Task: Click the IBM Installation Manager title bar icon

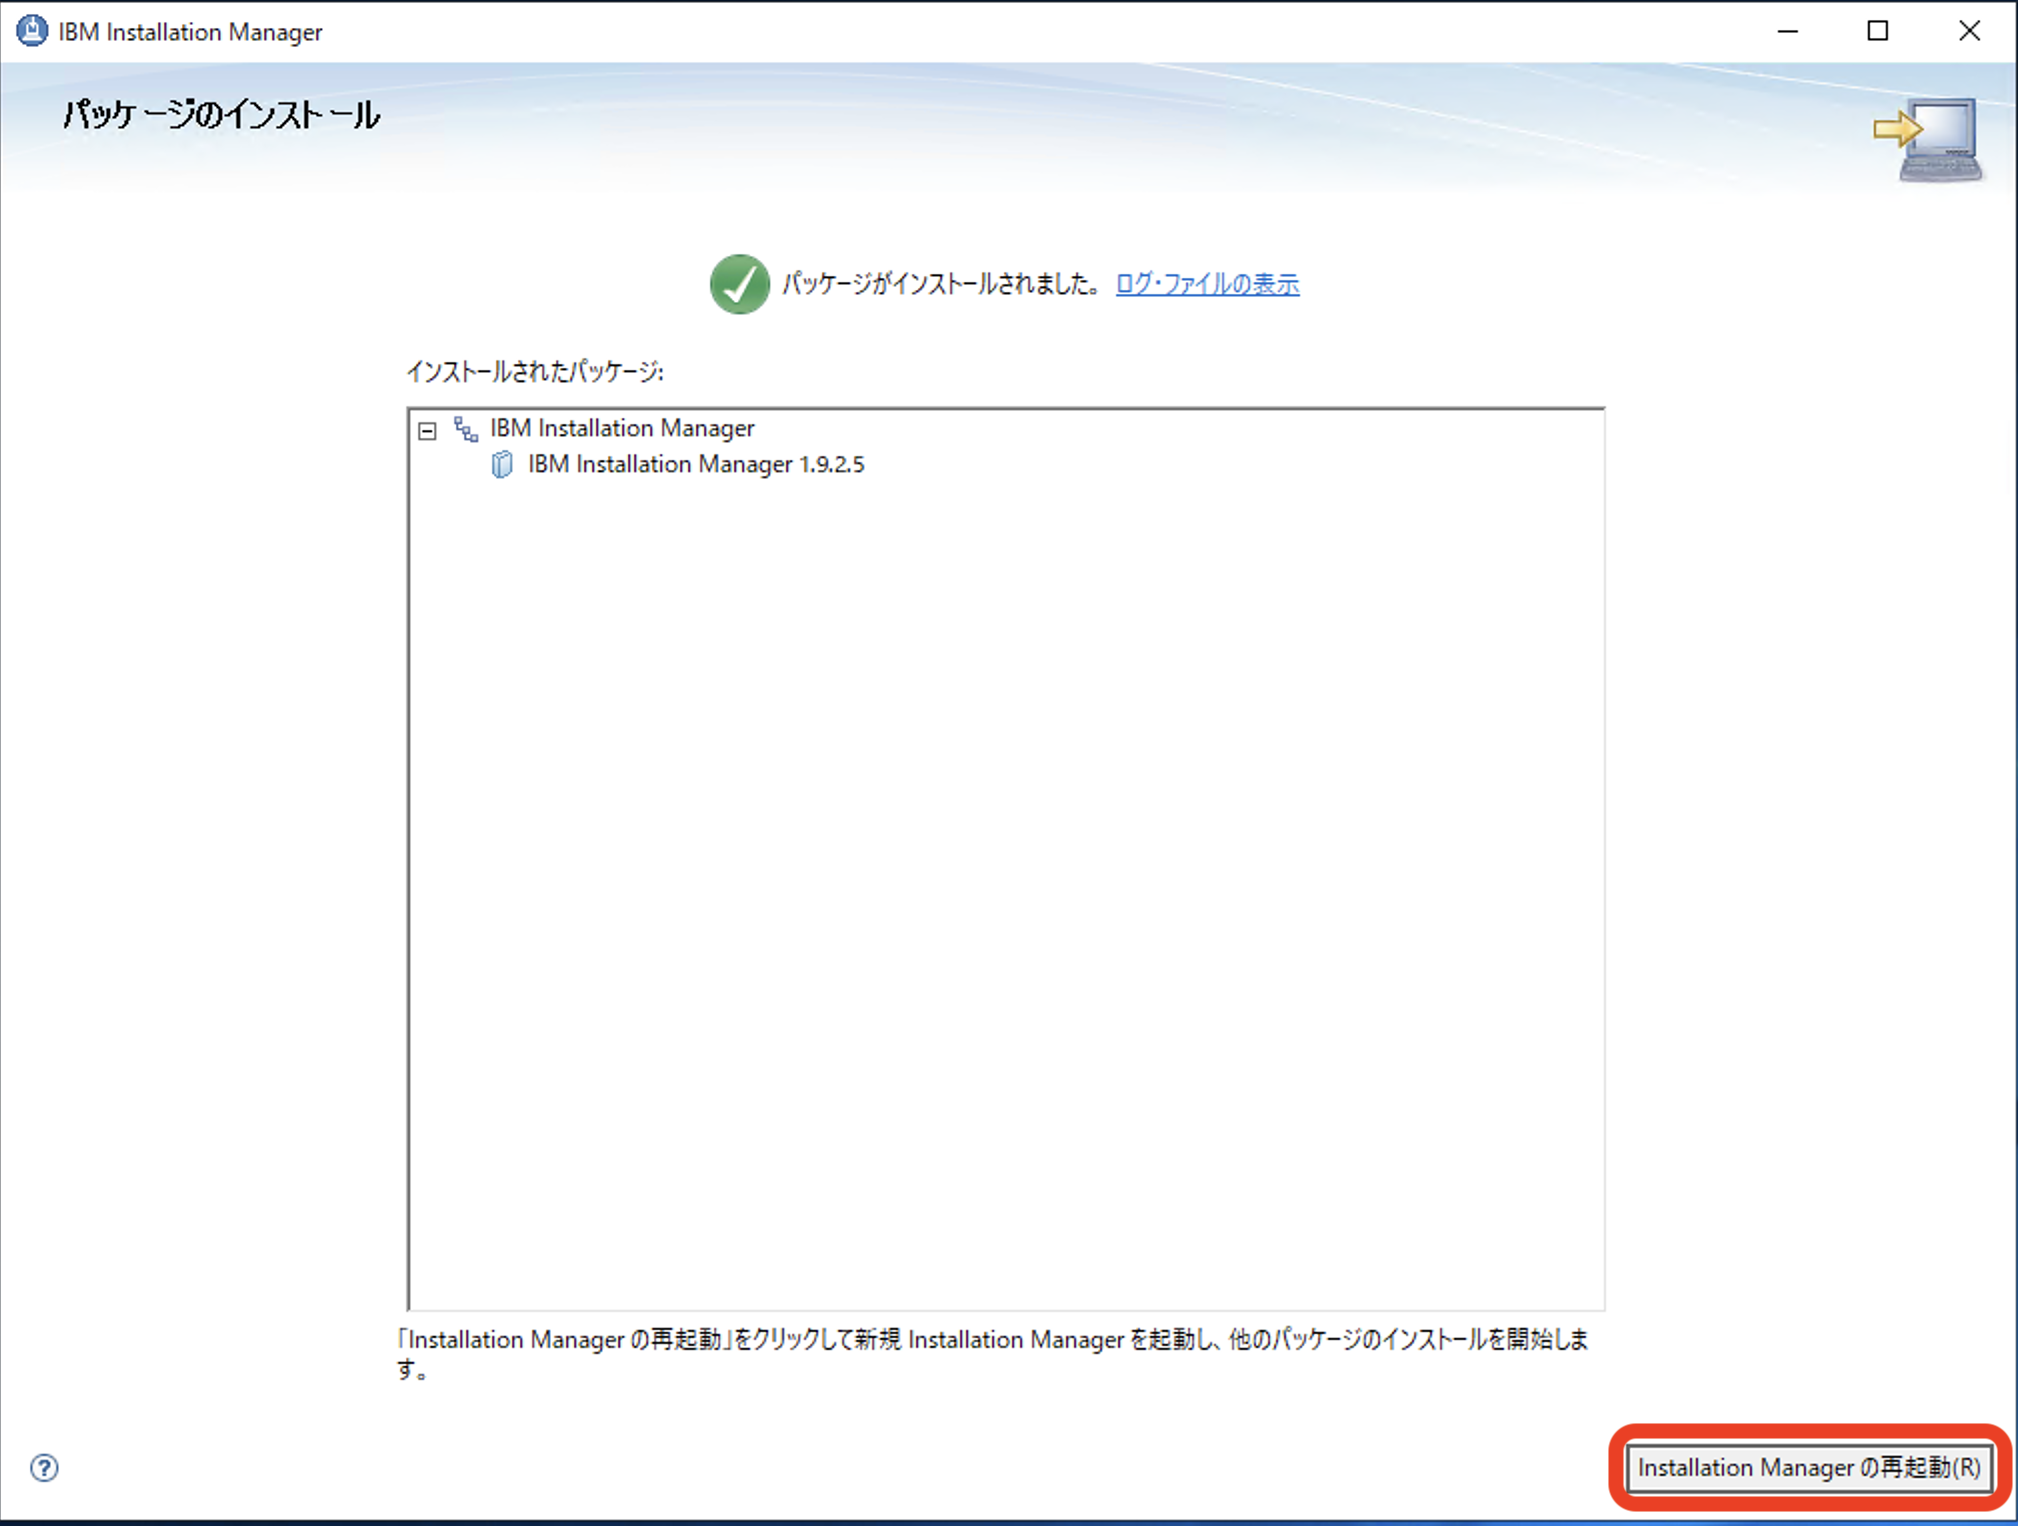Action: click(32, 30)
